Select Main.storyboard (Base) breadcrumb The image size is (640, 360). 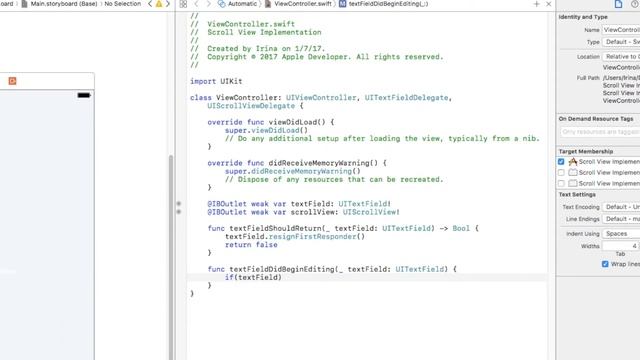[60, 4]
